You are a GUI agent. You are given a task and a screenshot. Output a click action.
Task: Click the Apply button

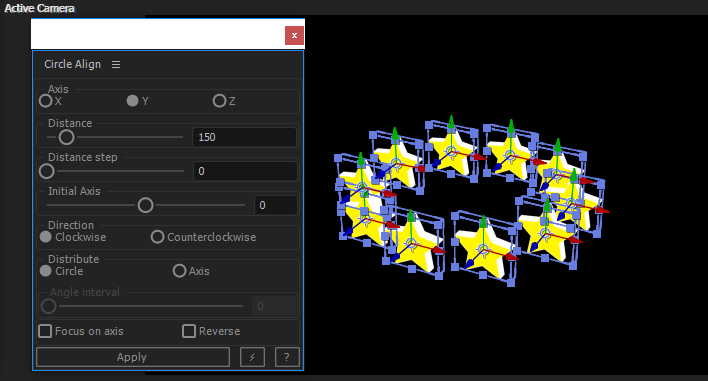point(133,357)
